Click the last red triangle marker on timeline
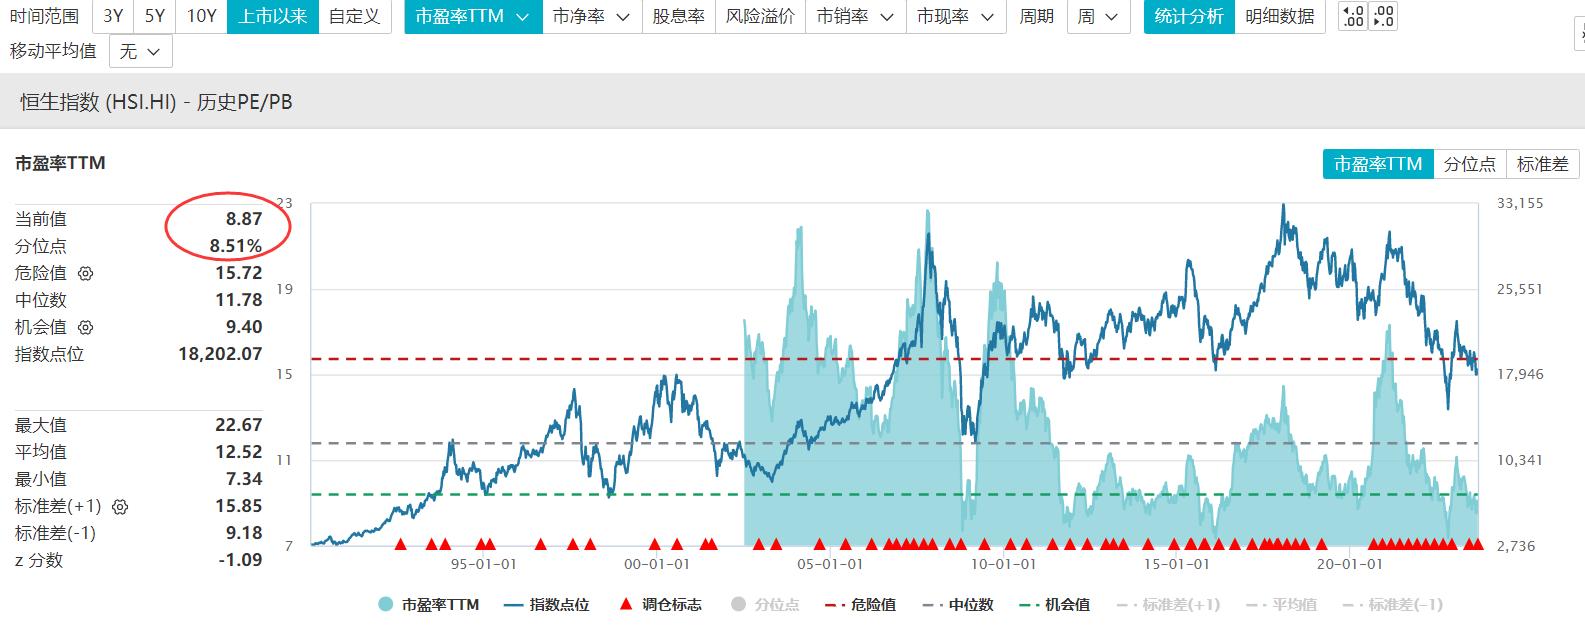Image resolution: width=1585 pixels, height=629 pixels. tap(1478, 544)
